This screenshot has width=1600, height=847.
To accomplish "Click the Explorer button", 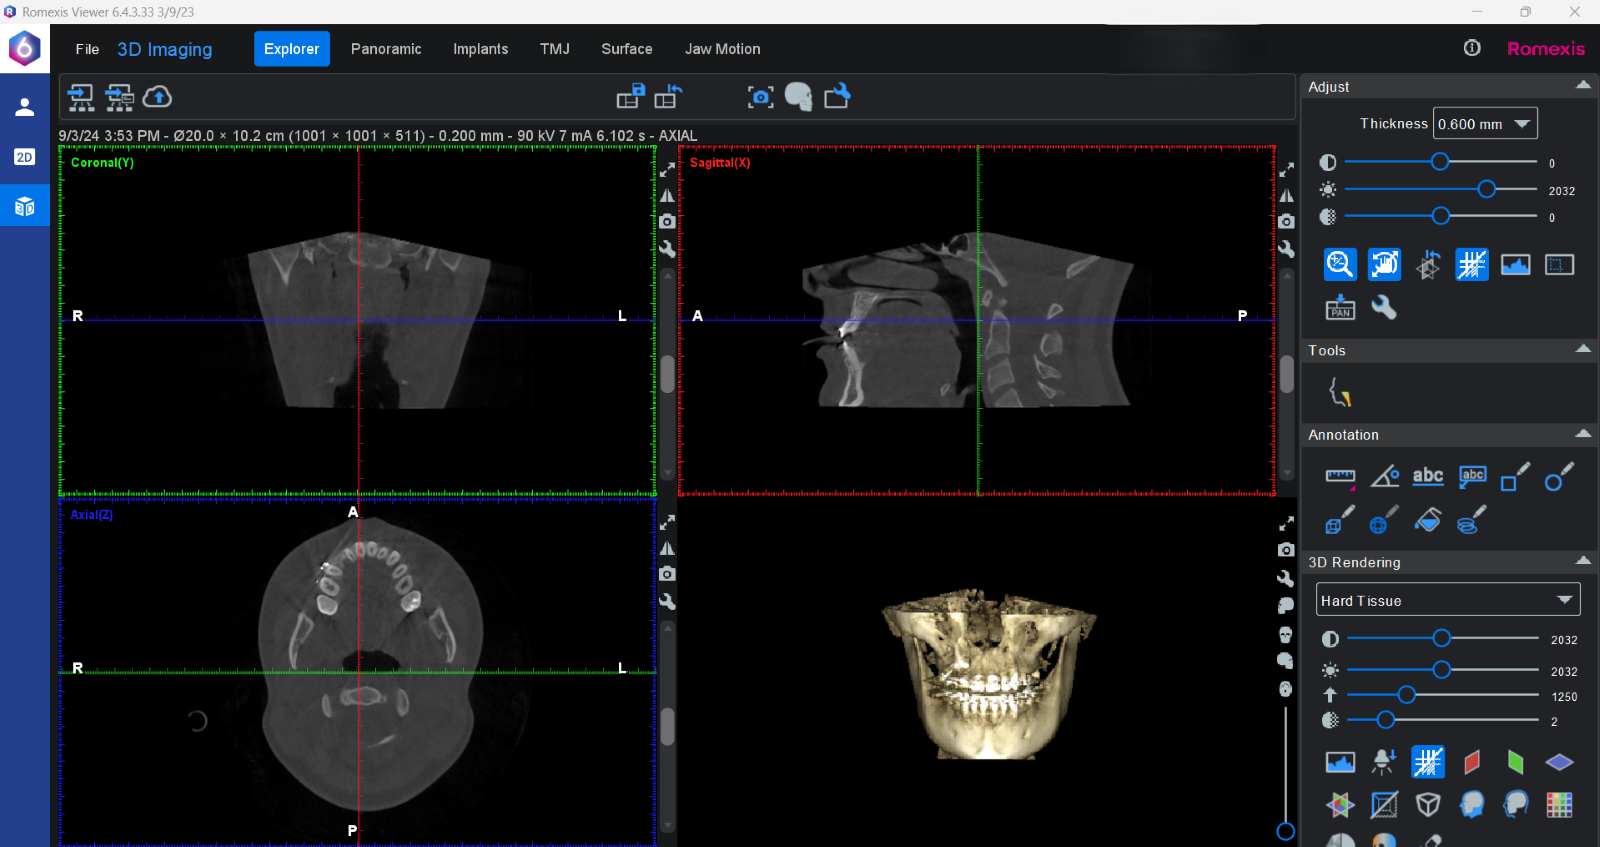I will pos(291,49).
